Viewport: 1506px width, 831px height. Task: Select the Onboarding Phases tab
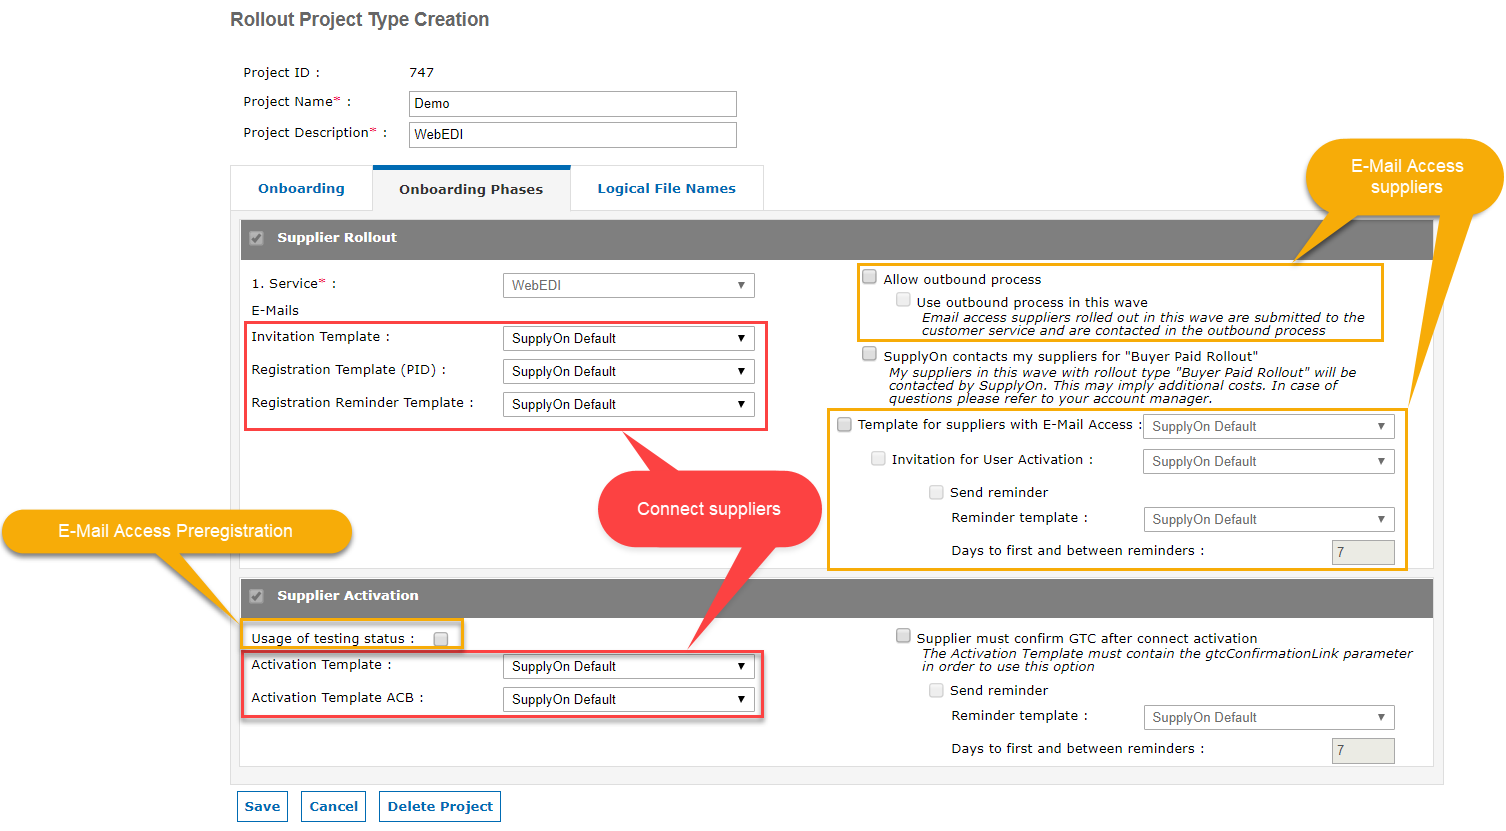point(471,189)
